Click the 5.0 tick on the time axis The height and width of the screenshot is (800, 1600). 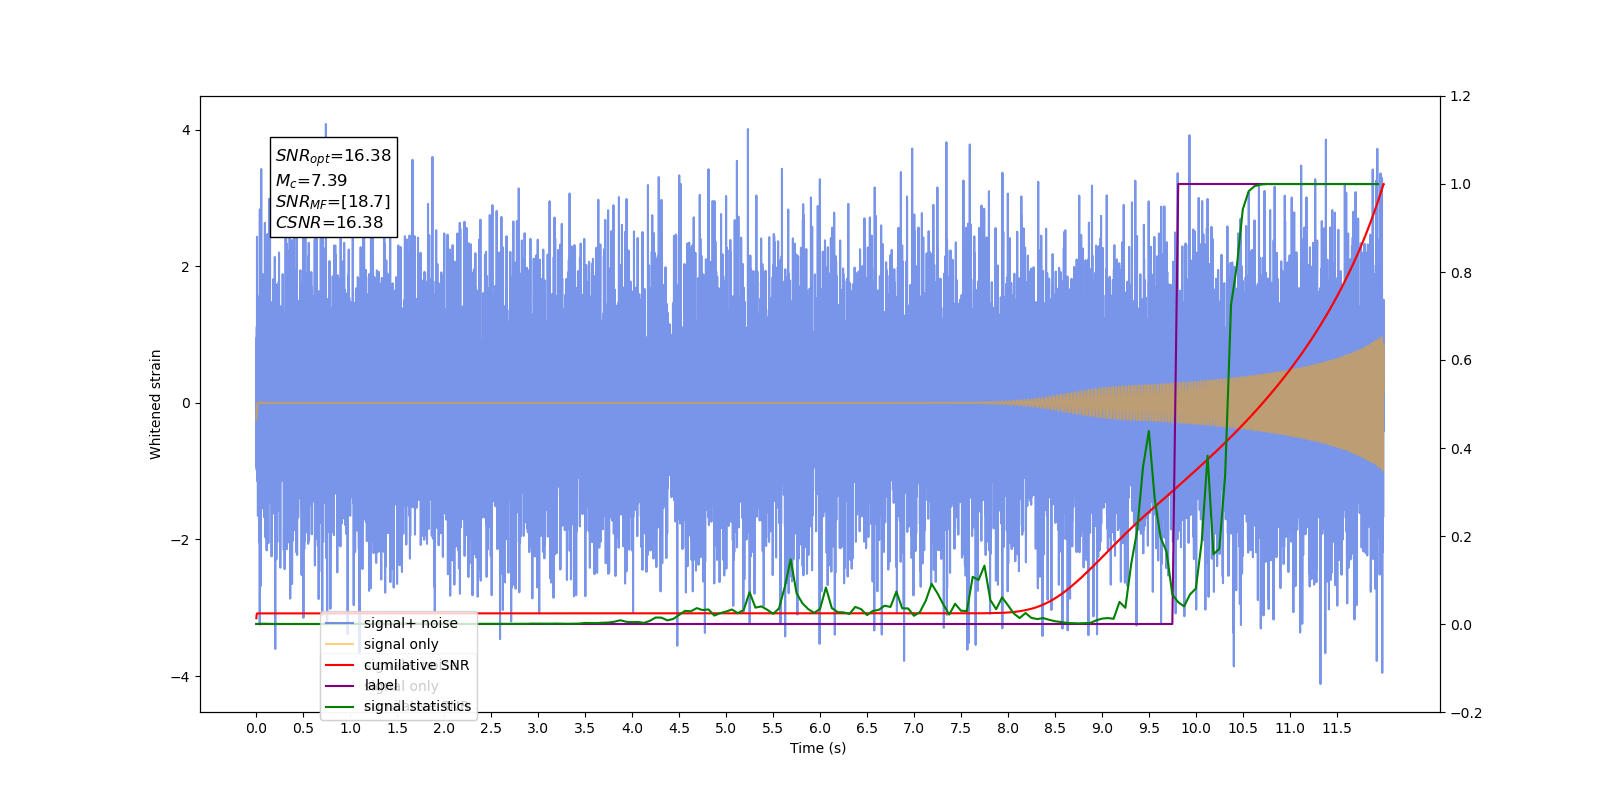pos(726,728)
